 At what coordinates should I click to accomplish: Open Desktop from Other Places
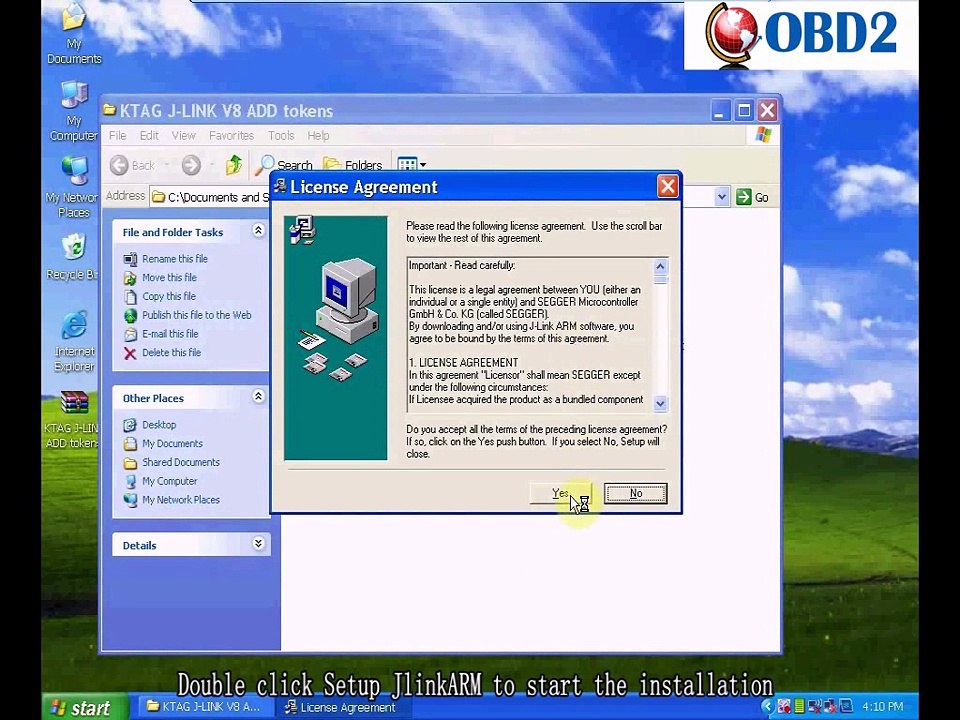click(x=159, y=425)
